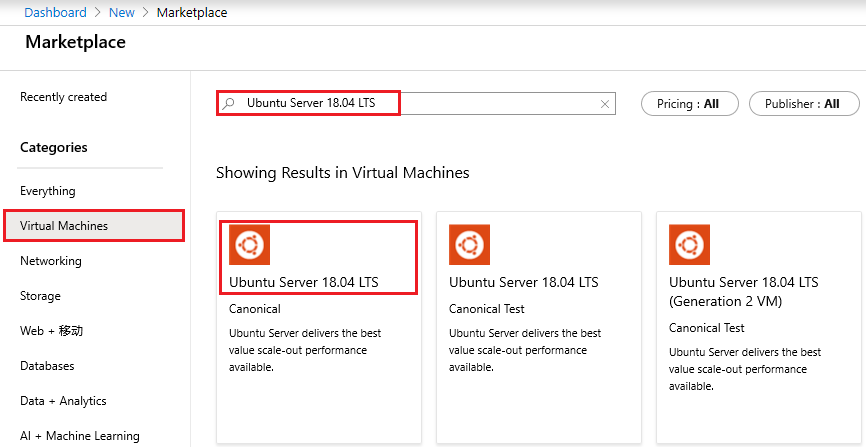Viewport: 866px width, 447px height.
Task: Click Ubuntu logo on Generation 2 VM card
Action: [689, 244]
